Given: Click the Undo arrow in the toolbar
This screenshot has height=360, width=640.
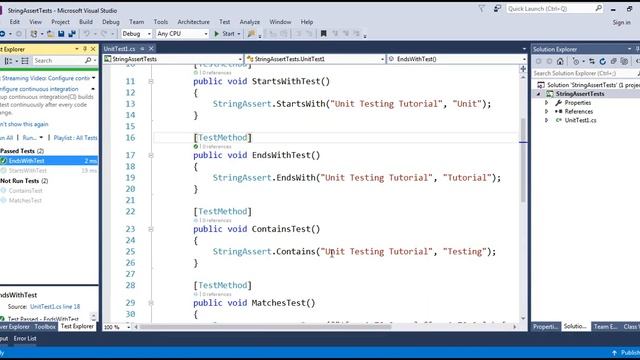Looking at the screenshot, I should (x=87, y=34).
